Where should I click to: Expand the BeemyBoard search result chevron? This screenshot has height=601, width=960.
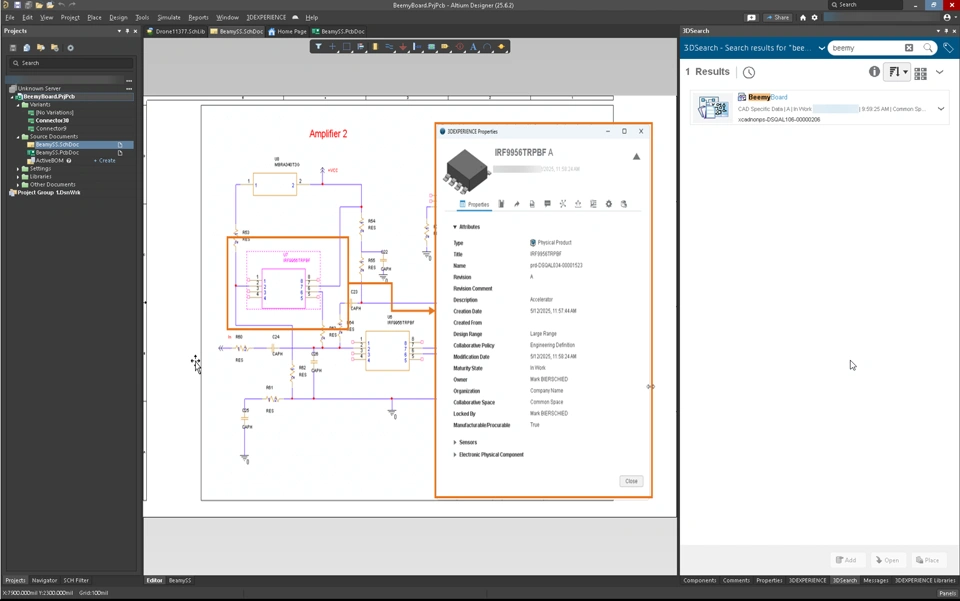pos(941,108)
